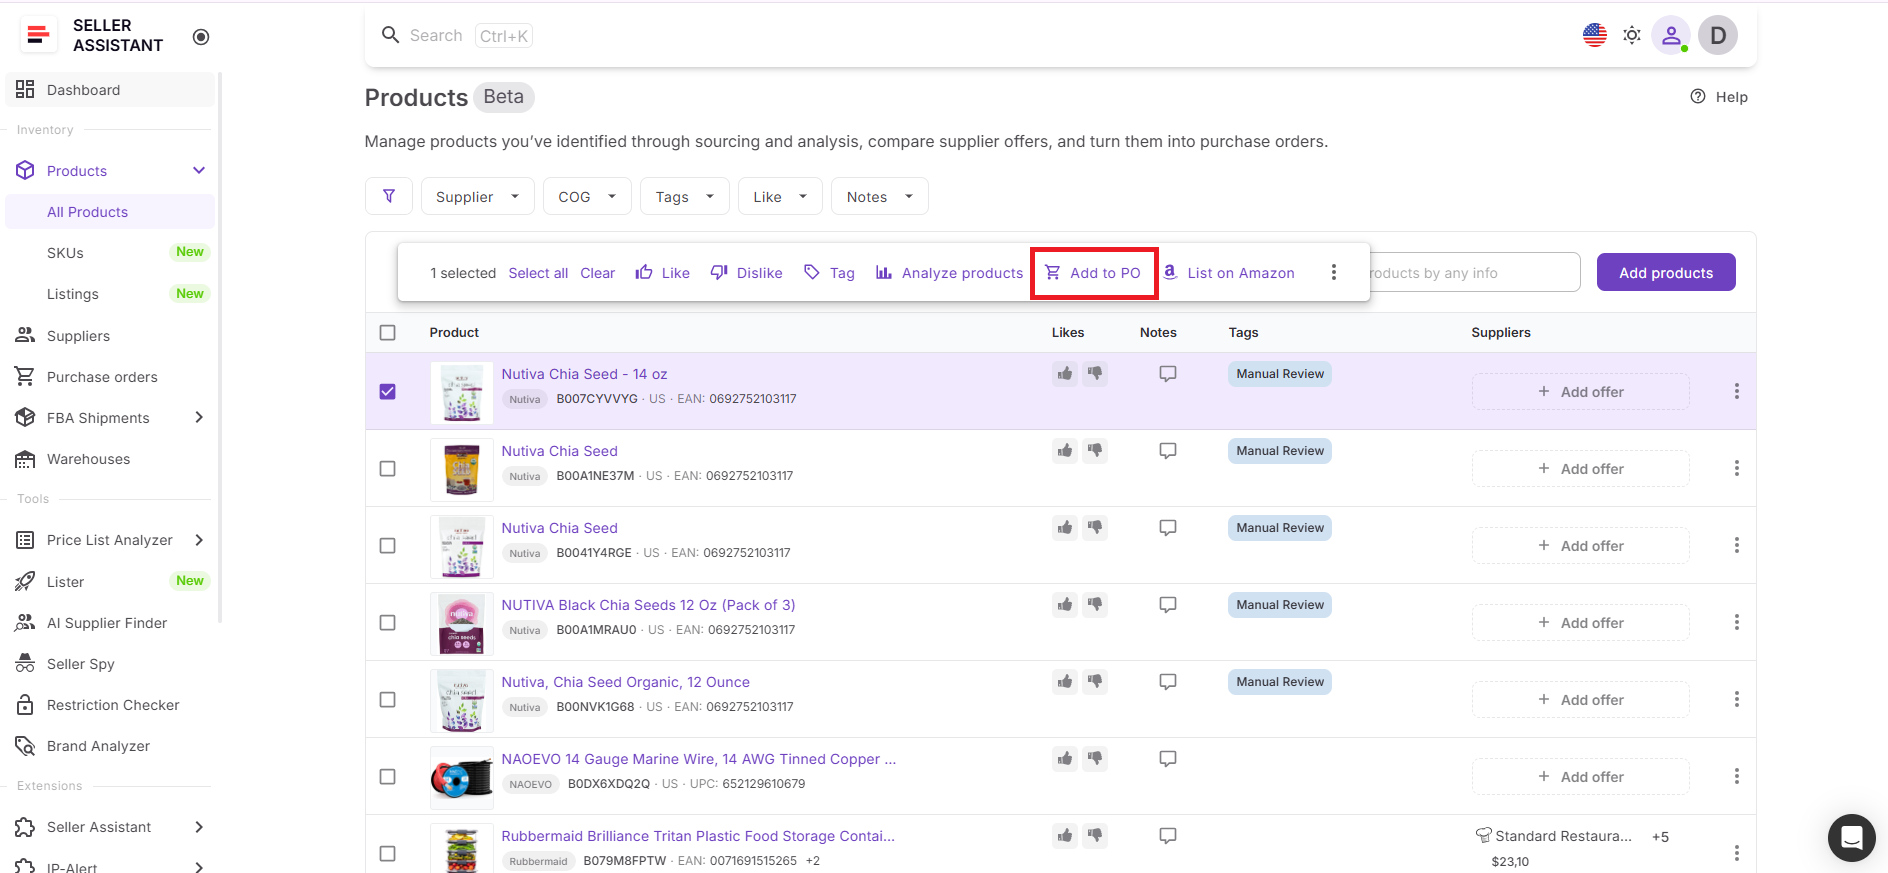Screen dimensions: 1888x873
Task: Open the COG filter dropdown
Action: 587,196
